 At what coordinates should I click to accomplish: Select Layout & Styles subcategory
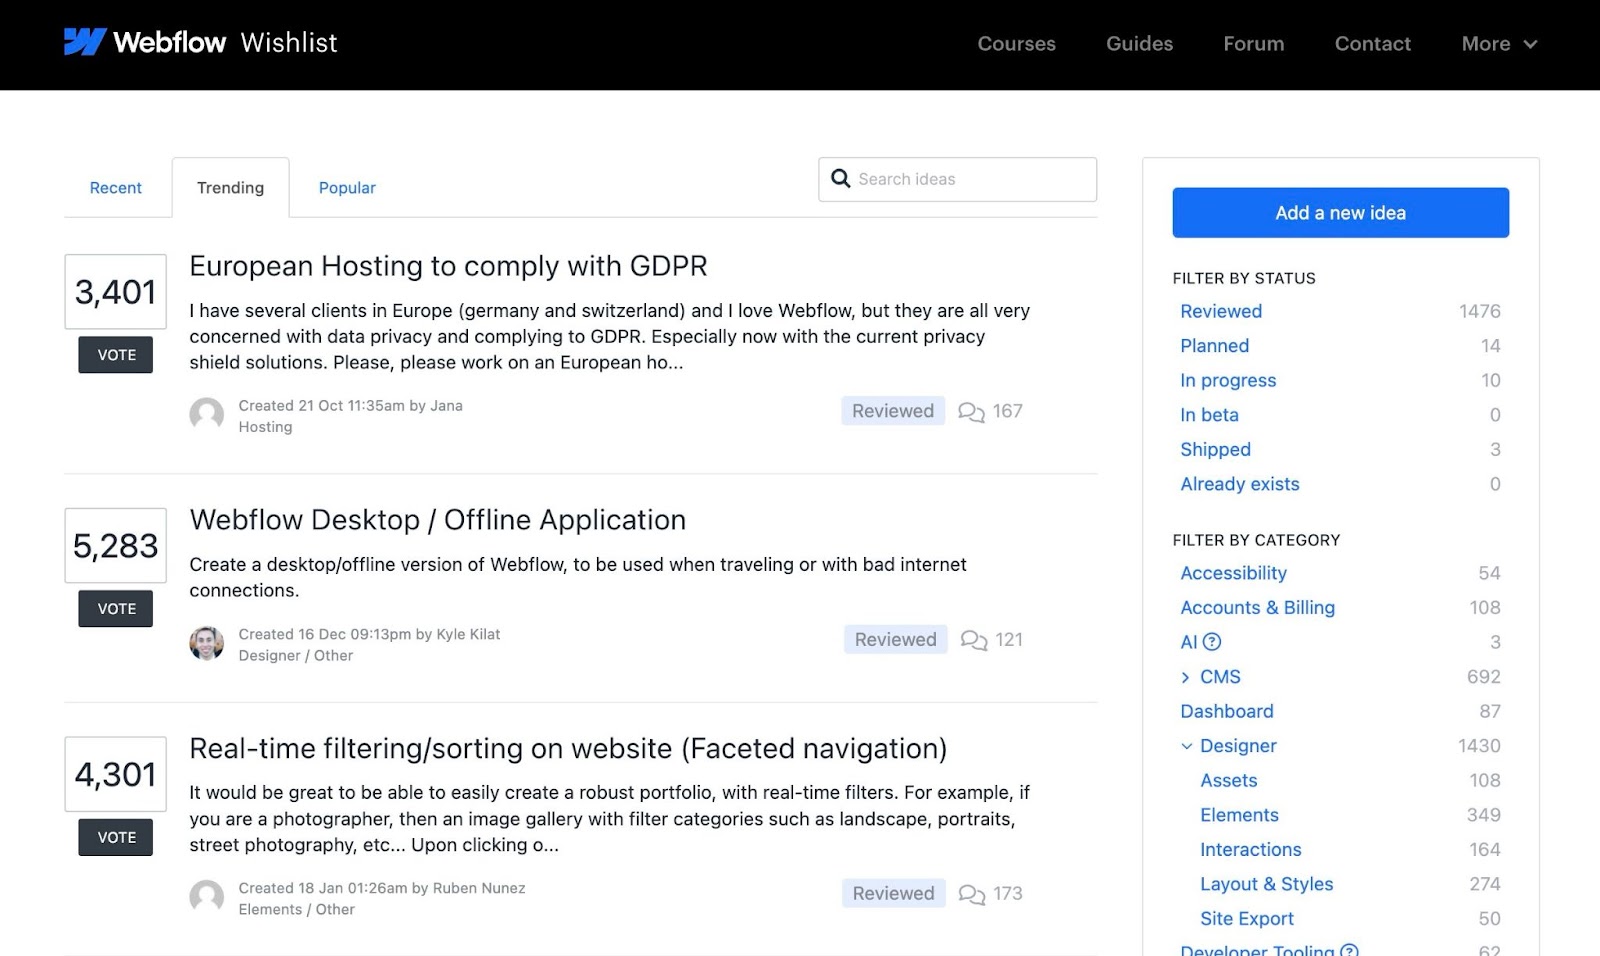point(1267,884)
